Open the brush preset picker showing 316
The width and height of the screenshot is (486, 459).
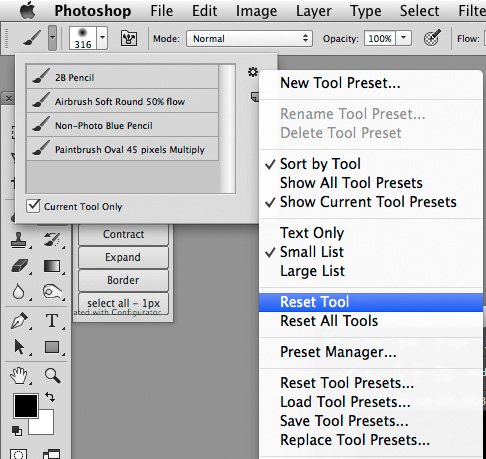(83, 38)
